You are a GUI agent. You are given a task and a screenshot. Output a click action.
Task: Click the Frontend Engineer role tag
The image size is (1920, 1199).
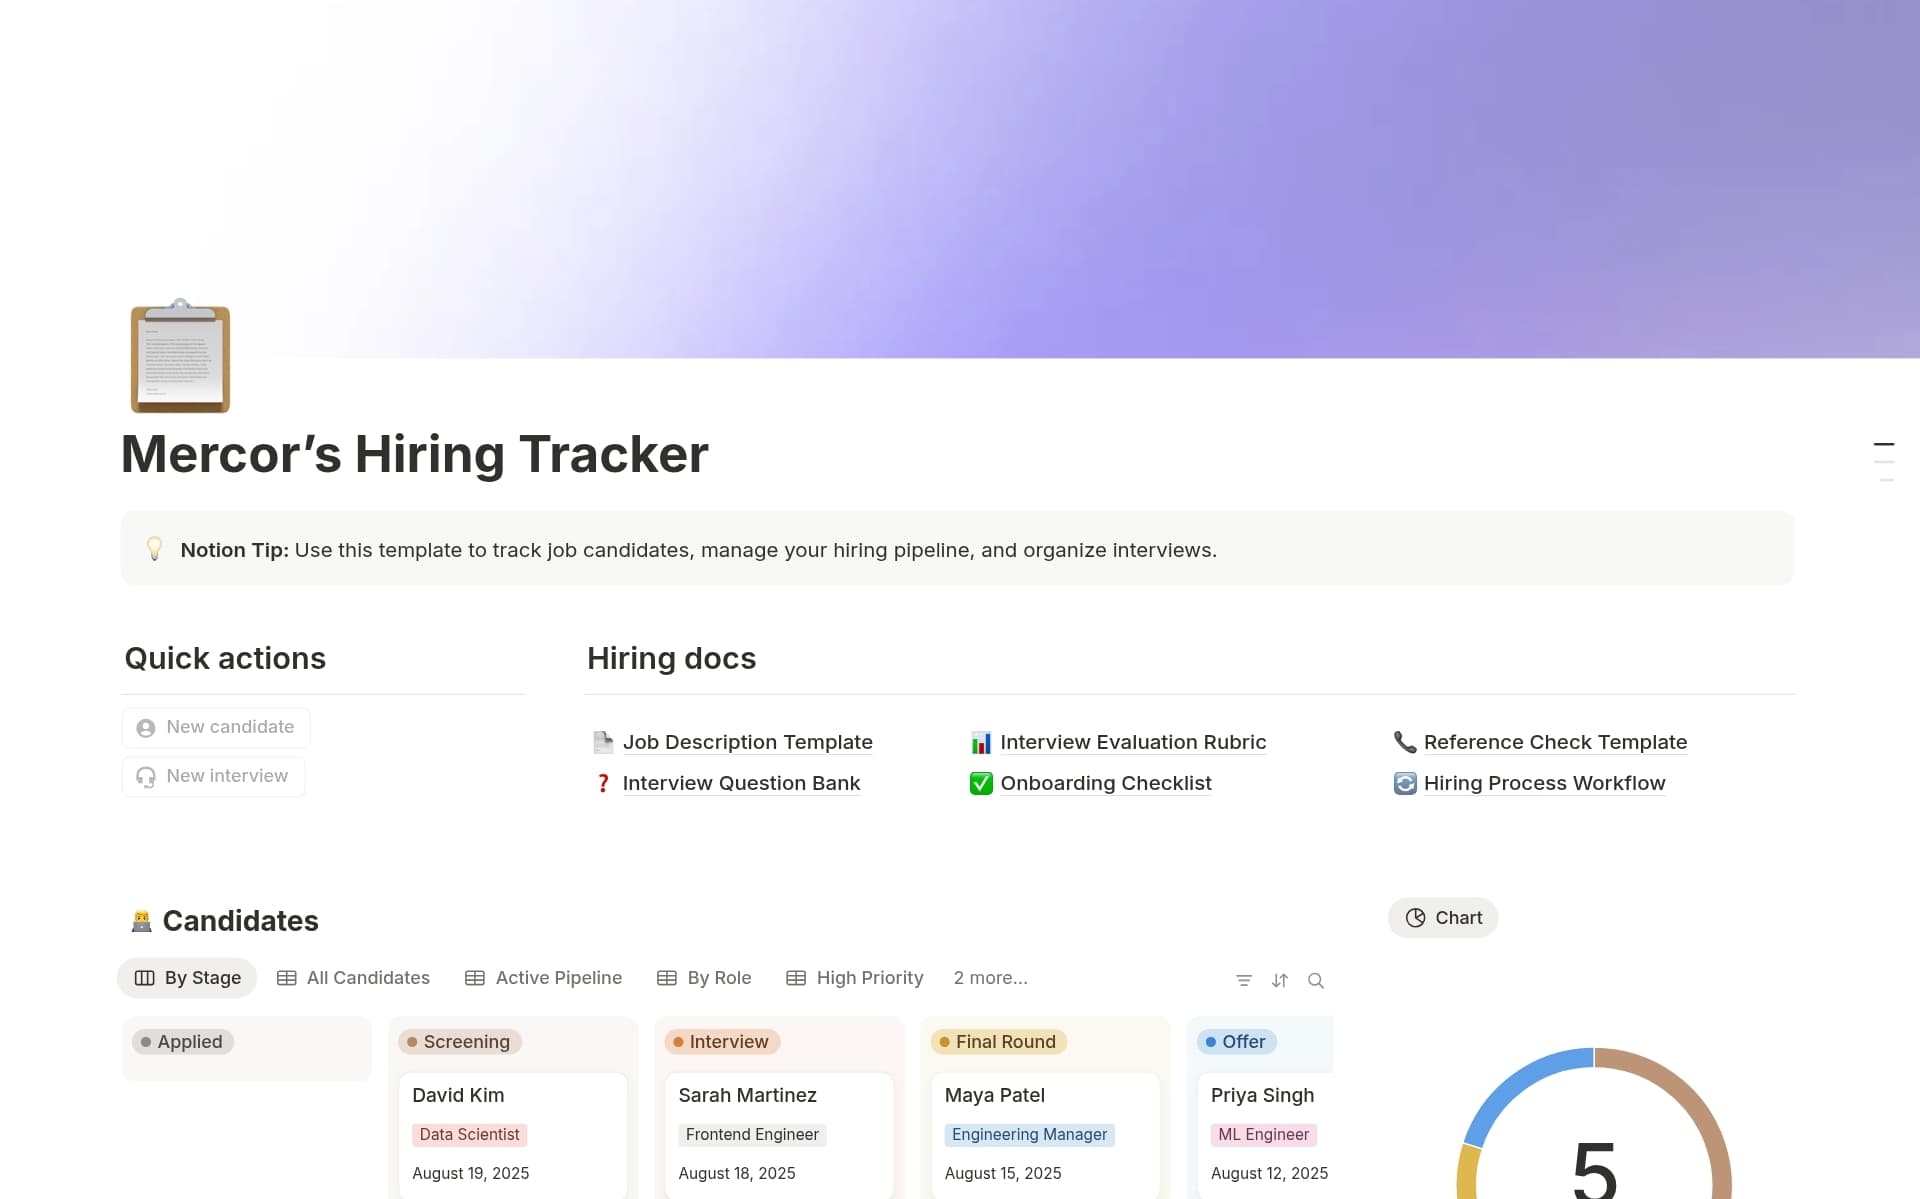[752, 1135]
